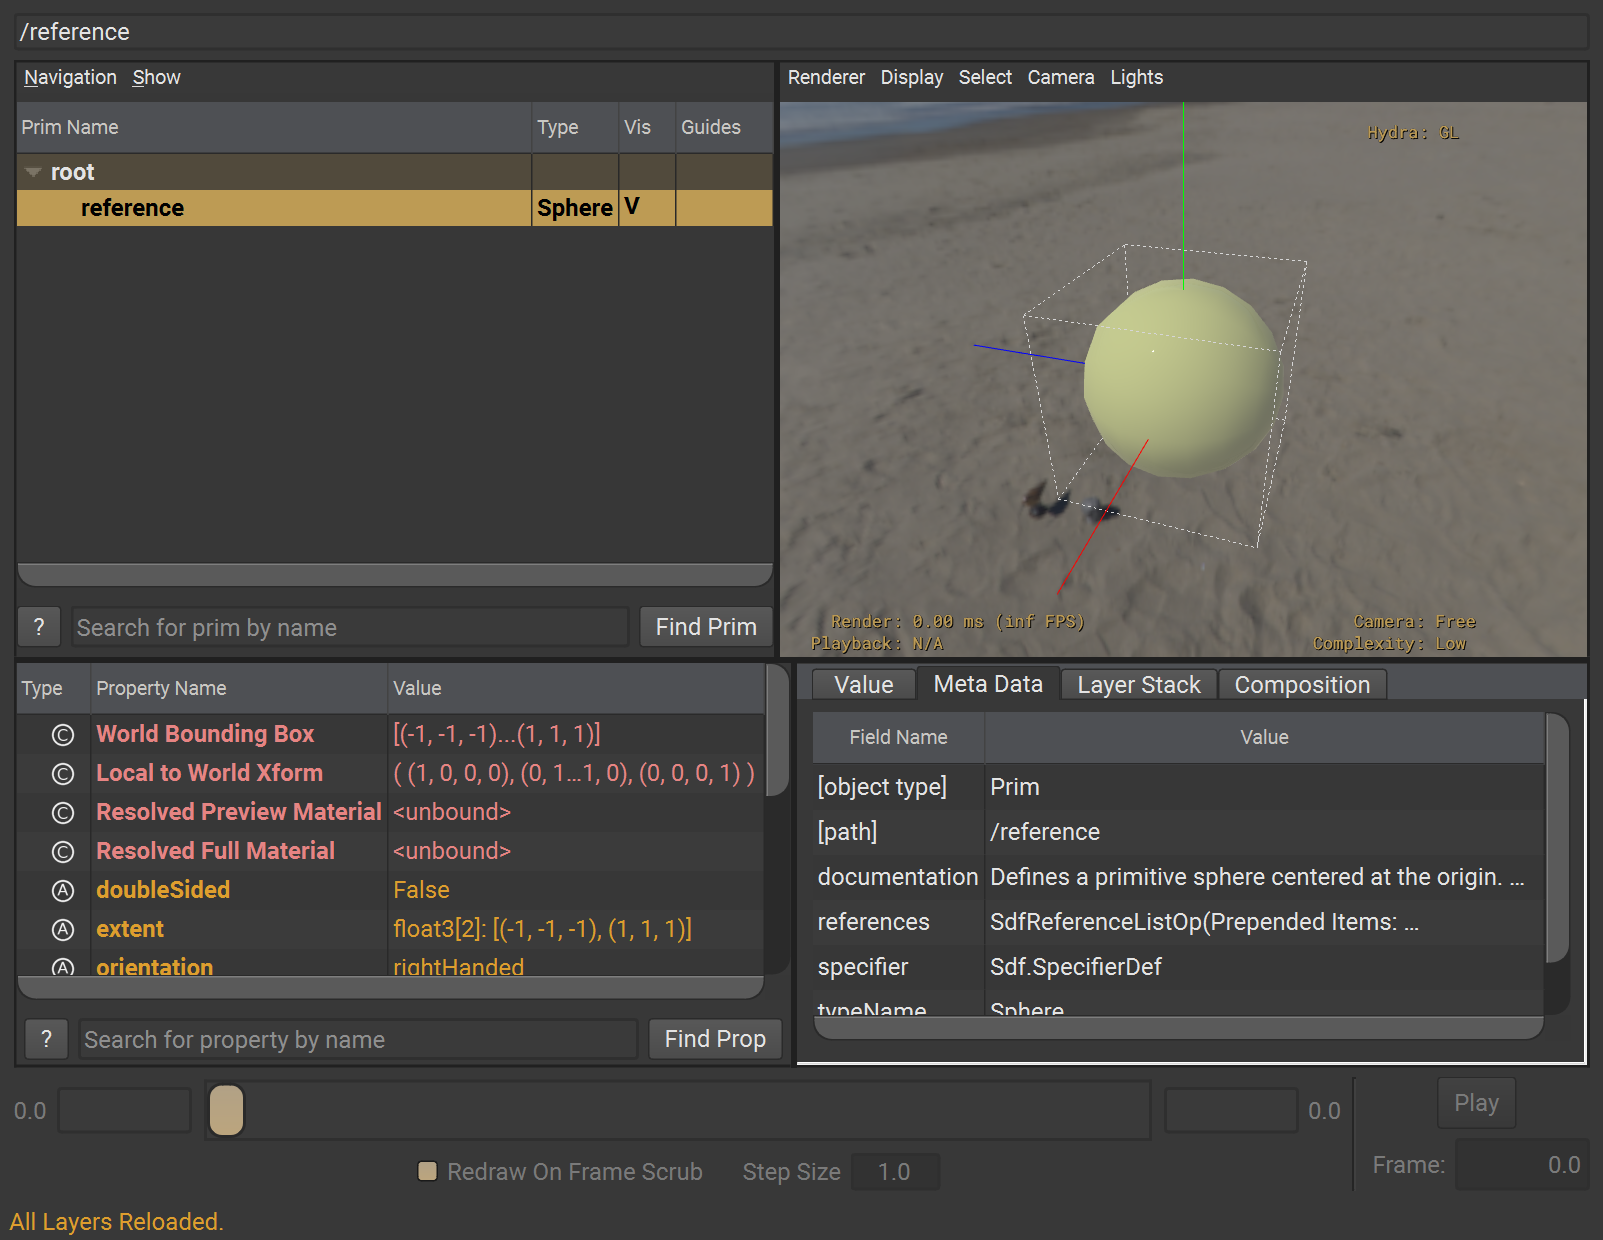The height and width of the screenshot is (1240, 1603).
Task: Click the help question mark beside property search
Action: [46, 1039]
